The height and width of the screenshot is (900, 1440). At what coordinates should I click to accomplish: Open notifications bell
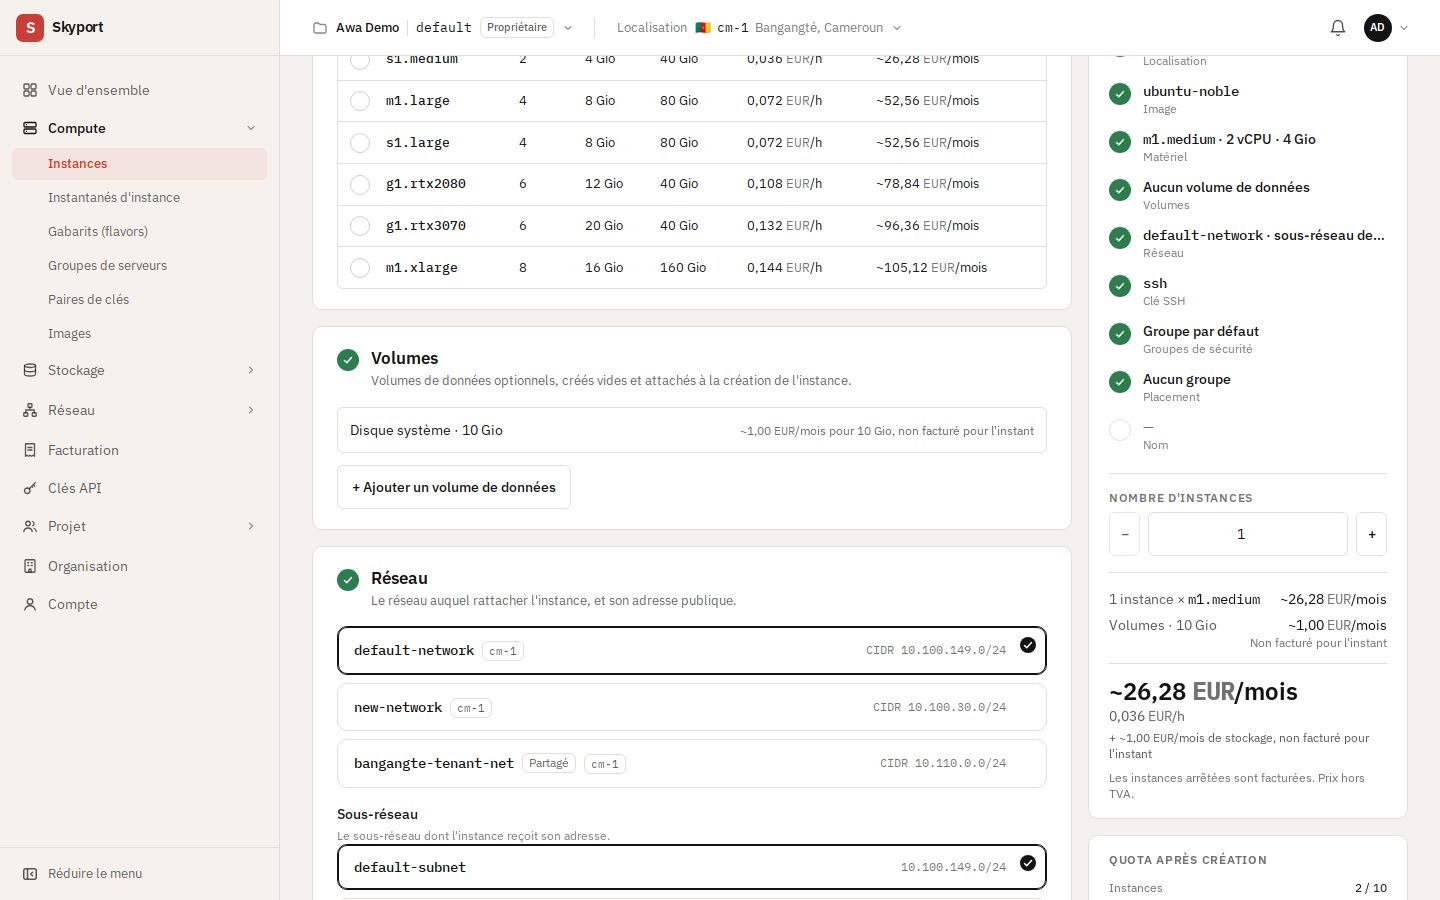[x=1338, y=28]
